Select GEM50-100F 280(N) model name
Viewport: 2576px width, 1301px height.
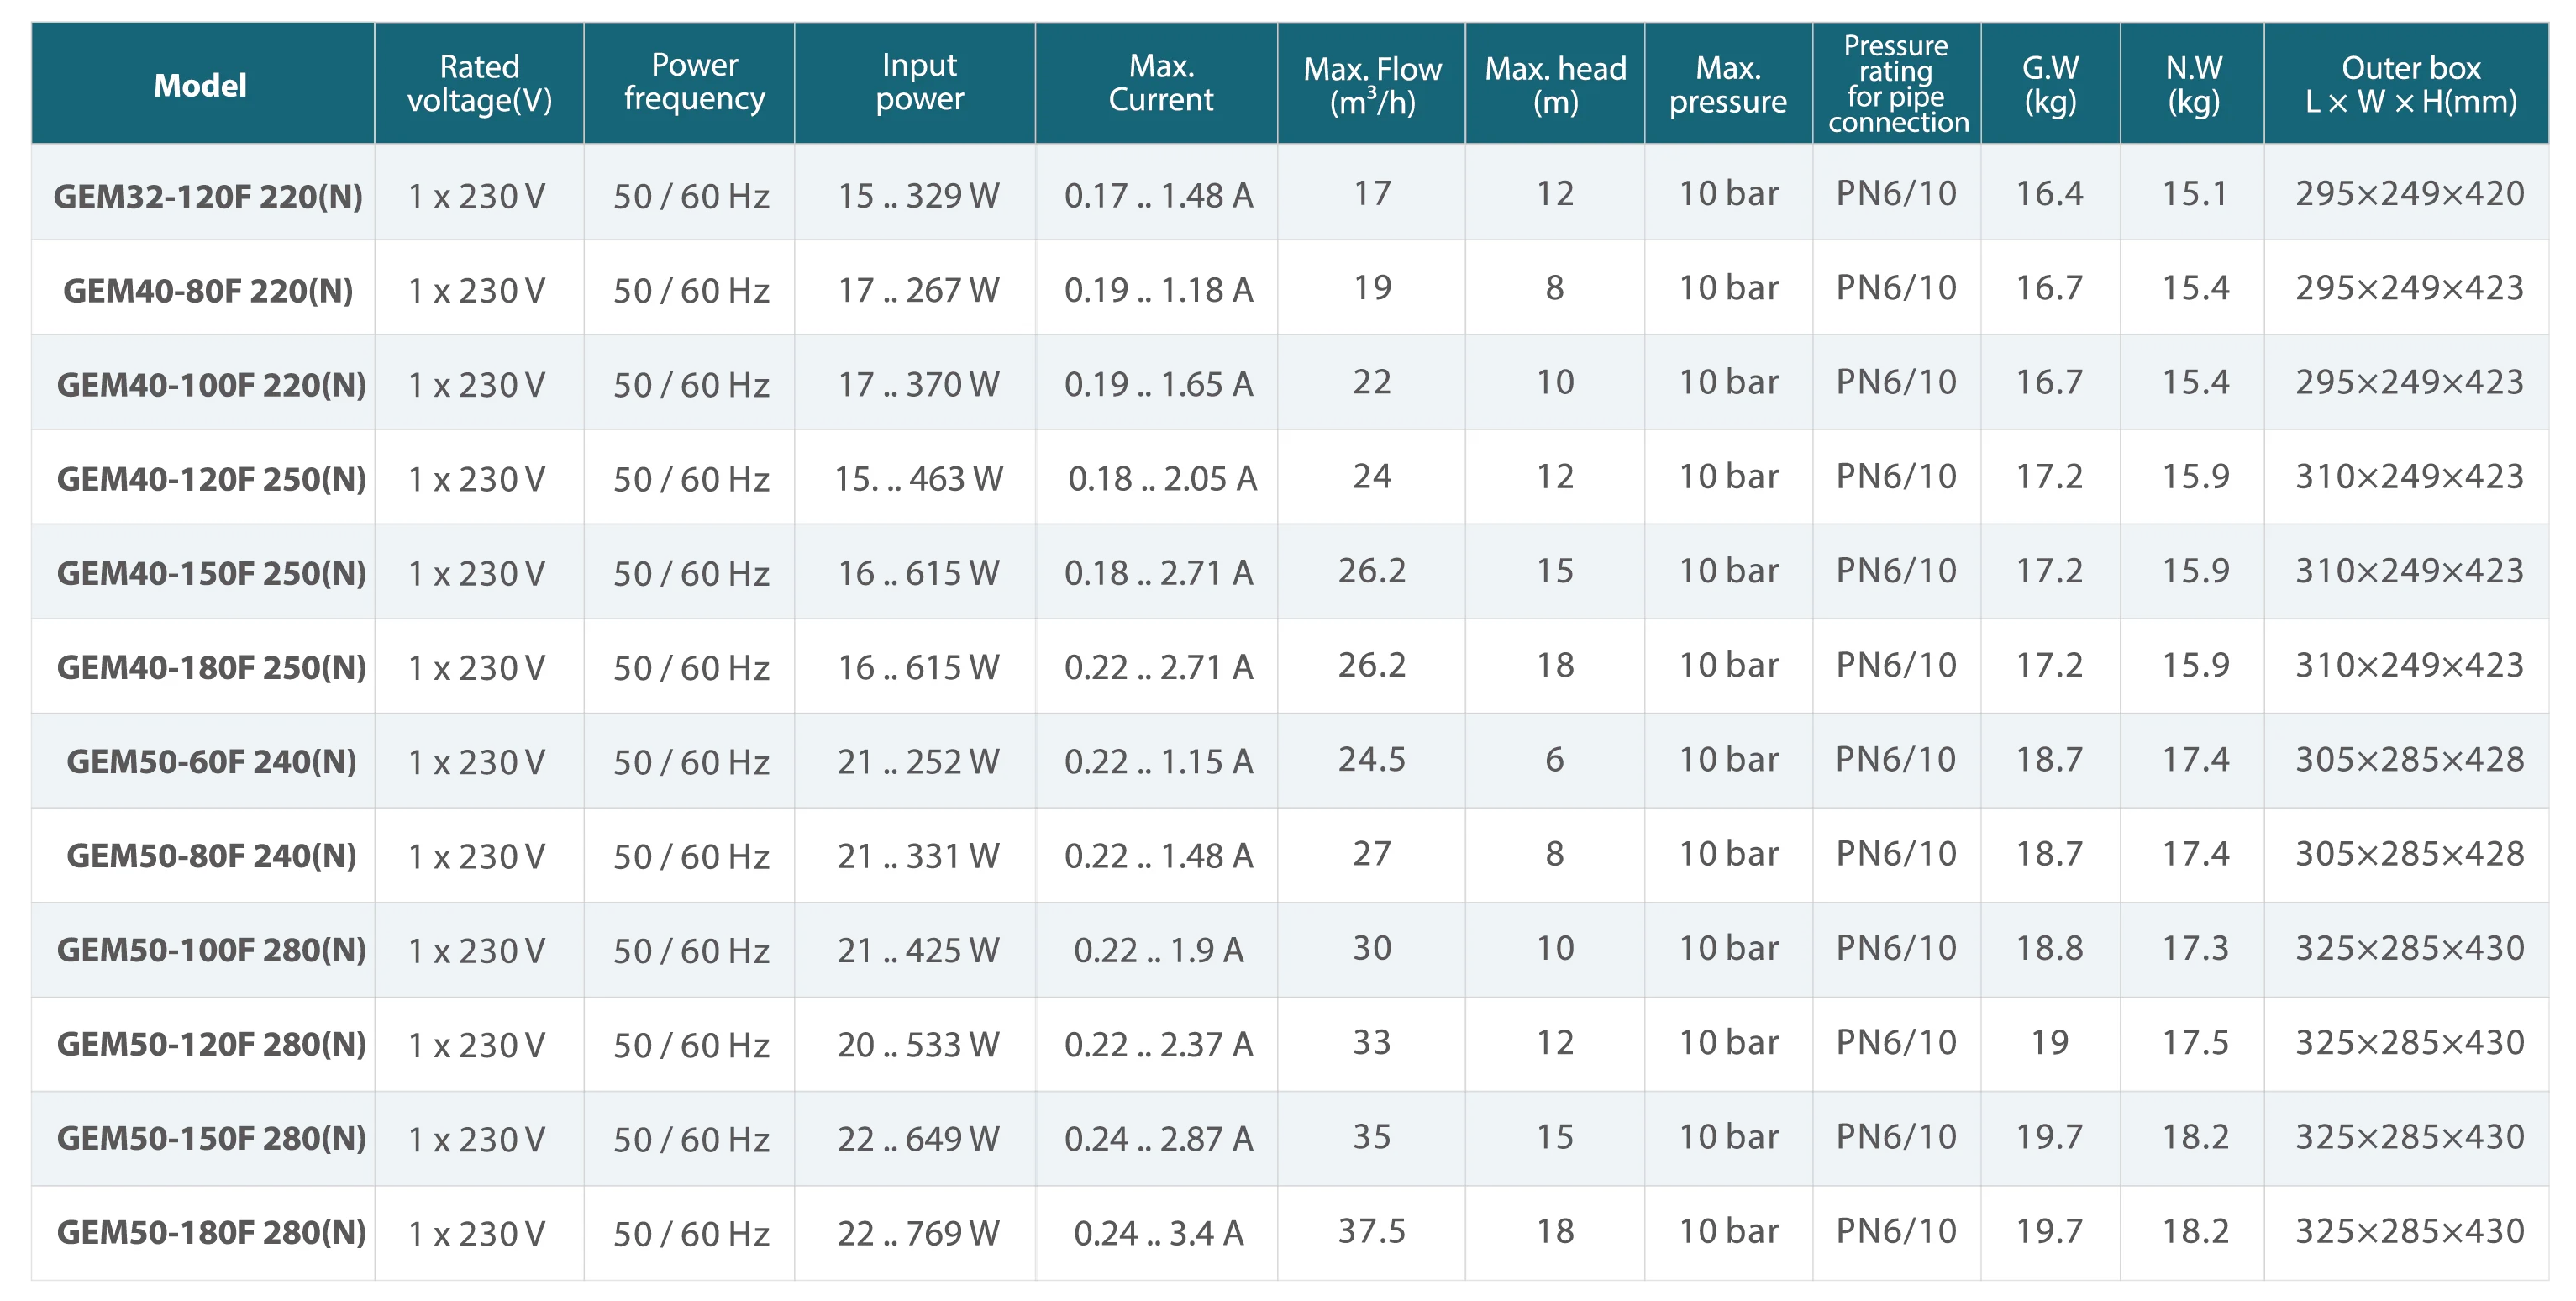point(211,950)
